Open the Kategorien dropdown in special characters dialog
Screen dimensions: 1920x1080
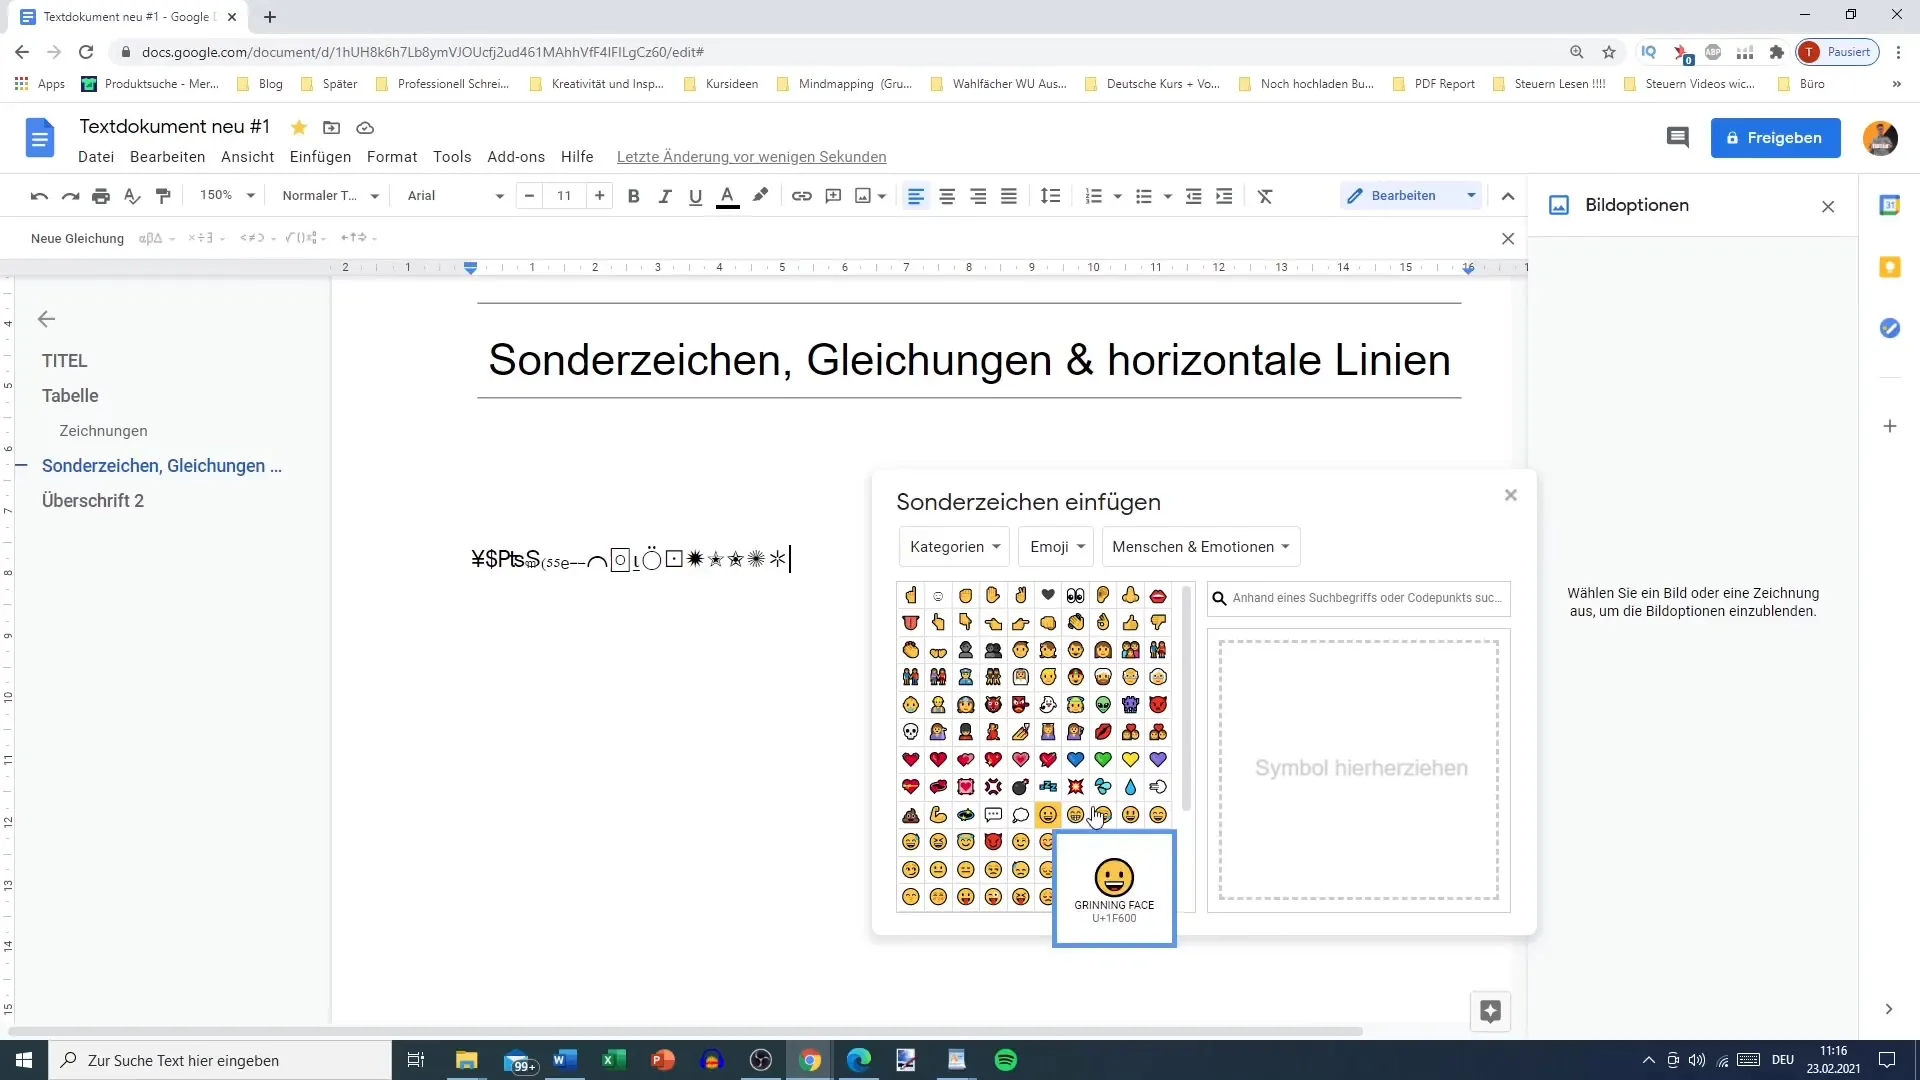point(954,547)
